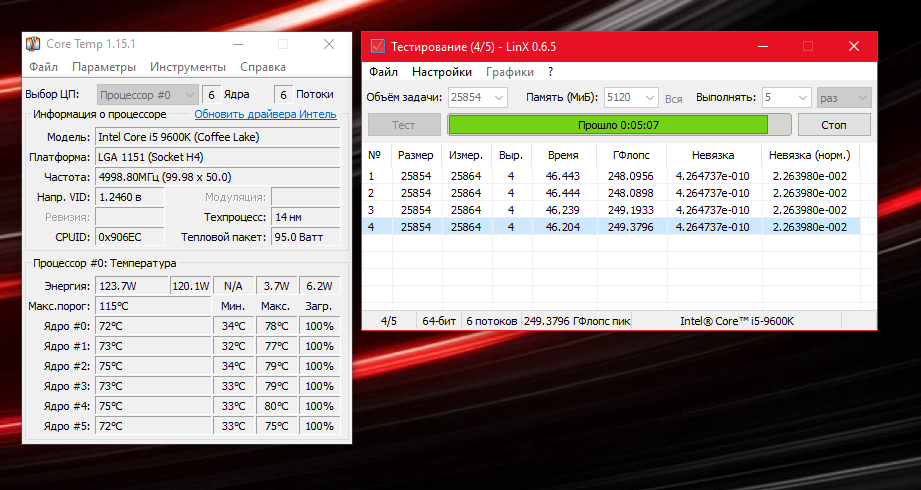Open the Параметры menu in Core Temp
Screen dimensions: 921x490
(x=104, y=67)
